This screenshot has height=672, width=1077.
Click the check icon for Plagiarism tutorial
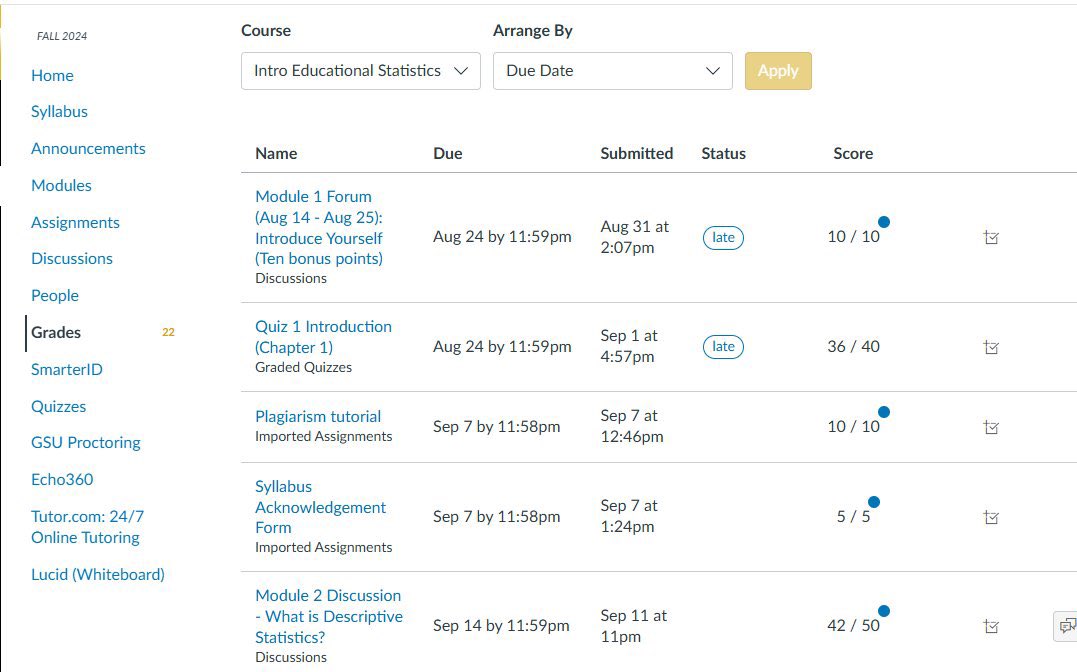coord(991,427)
